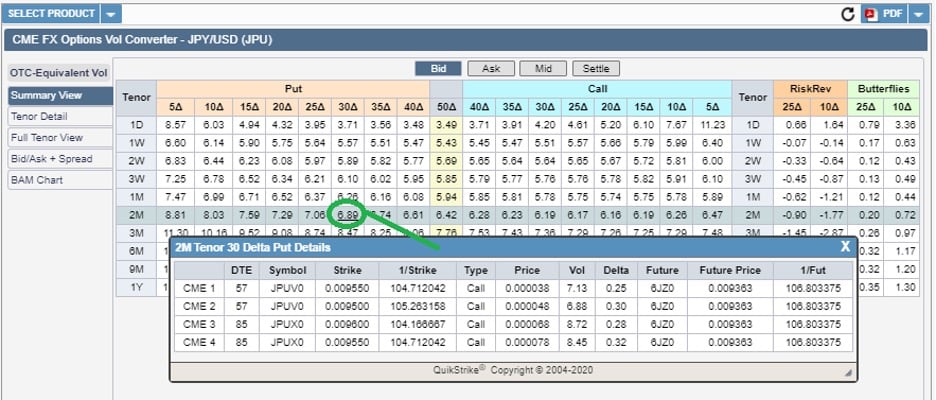Open the dropdown arrow beside PDF
936x400 pixels.
[917, 14]
